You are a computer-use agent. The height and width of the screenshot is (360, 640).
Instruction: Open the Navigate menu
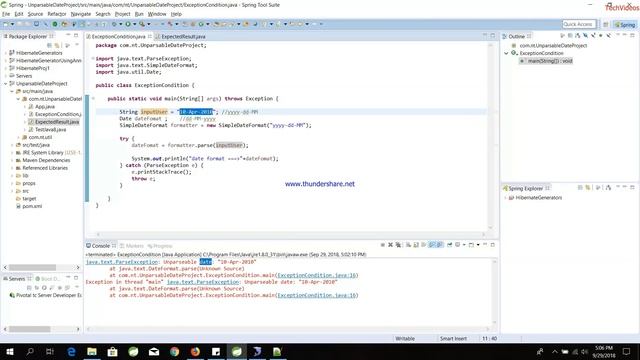(81, 14)
